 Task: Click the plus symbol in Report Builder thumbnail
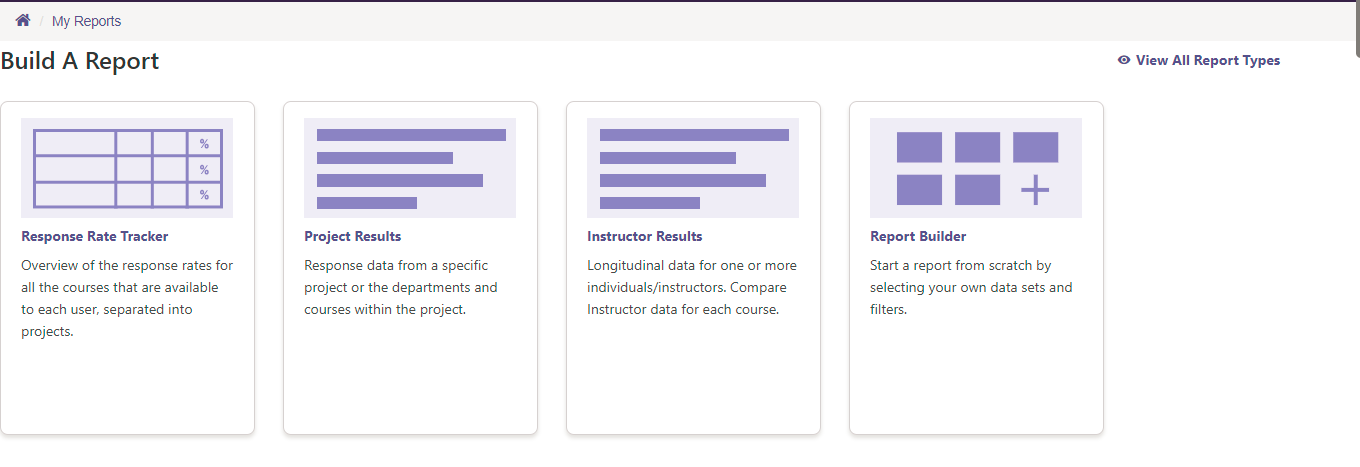coord(1035,190)
